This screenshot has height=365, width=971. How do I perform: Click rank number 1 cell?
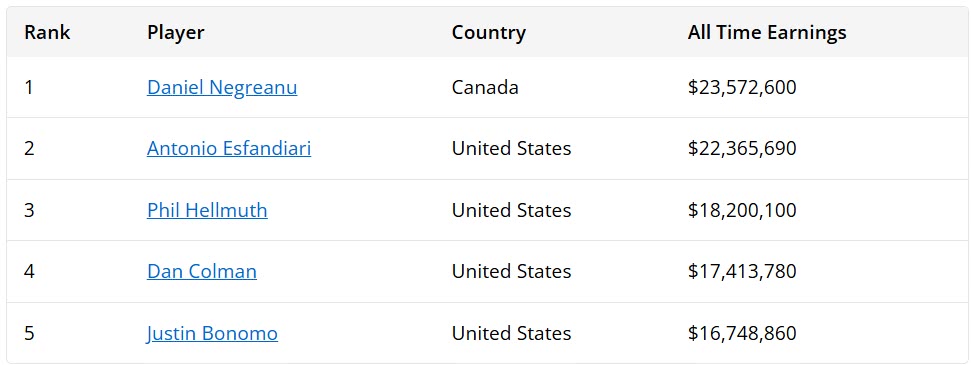pos(28,87)
